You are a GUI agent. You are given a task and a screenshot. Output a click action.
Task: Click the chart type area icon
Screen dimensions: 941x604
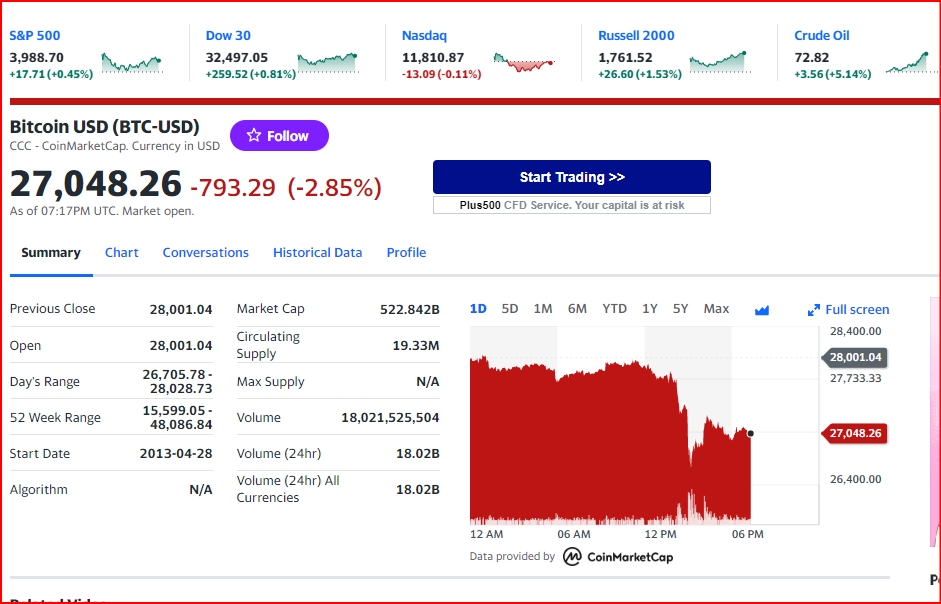762,310
